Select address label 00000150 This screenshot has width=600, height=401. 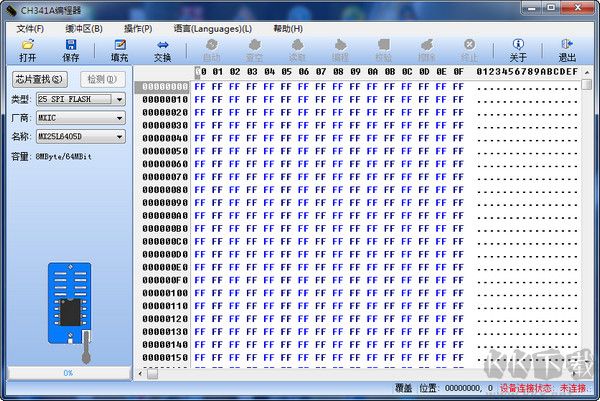click(165, 358)
